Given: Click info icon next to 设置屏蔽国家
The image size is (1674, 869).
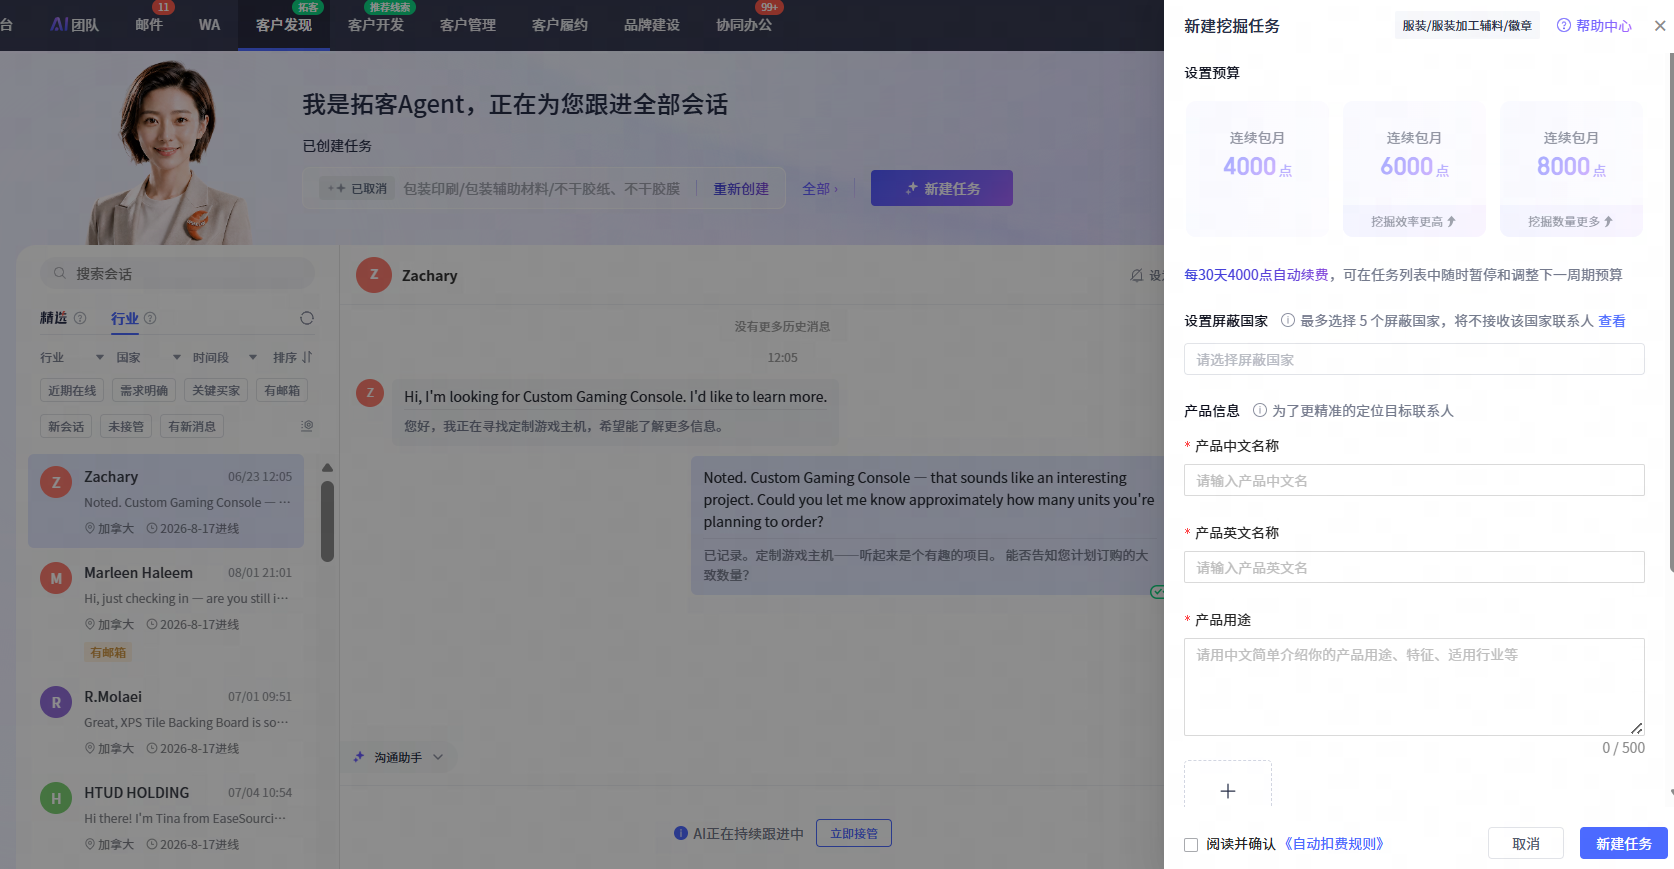Looking at the screenshot, I should (x=1288, y=321).
